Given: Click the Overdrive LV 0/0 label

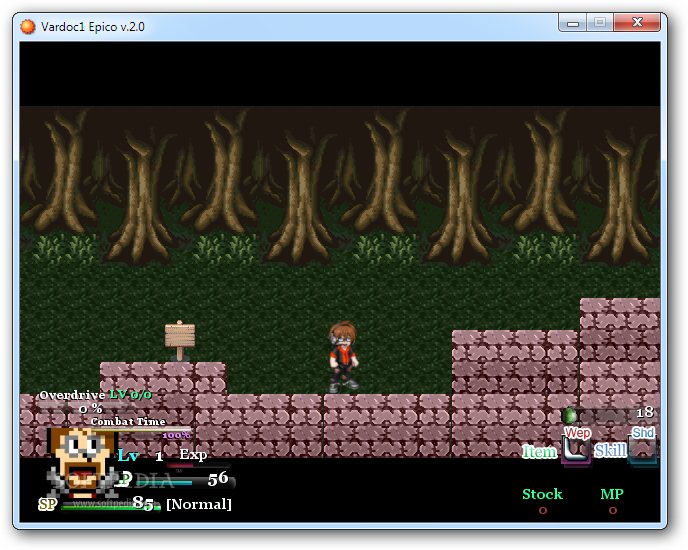Looking at the screenshot, I should pyautogui.click(x=96, y=395).
